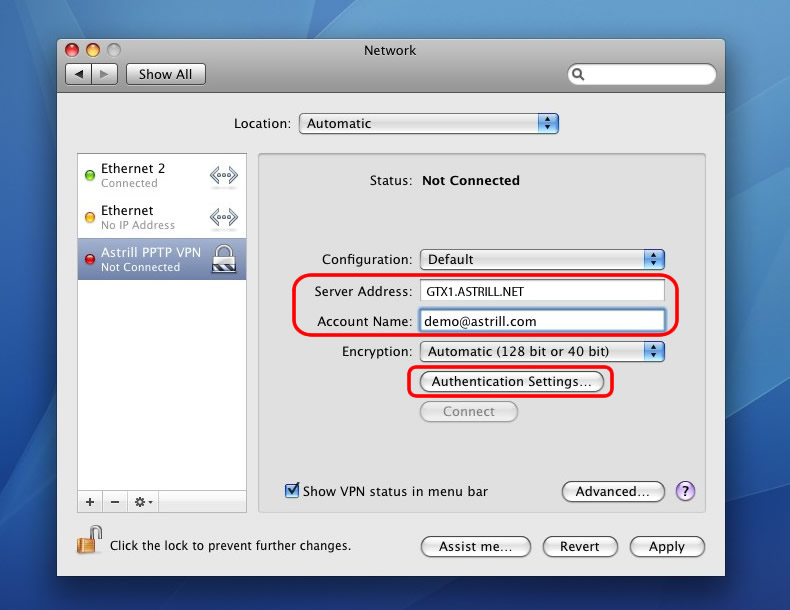Viewport: 790px width, 610px height.
Task: Click the Network window title
Action: tap(390, 50)
